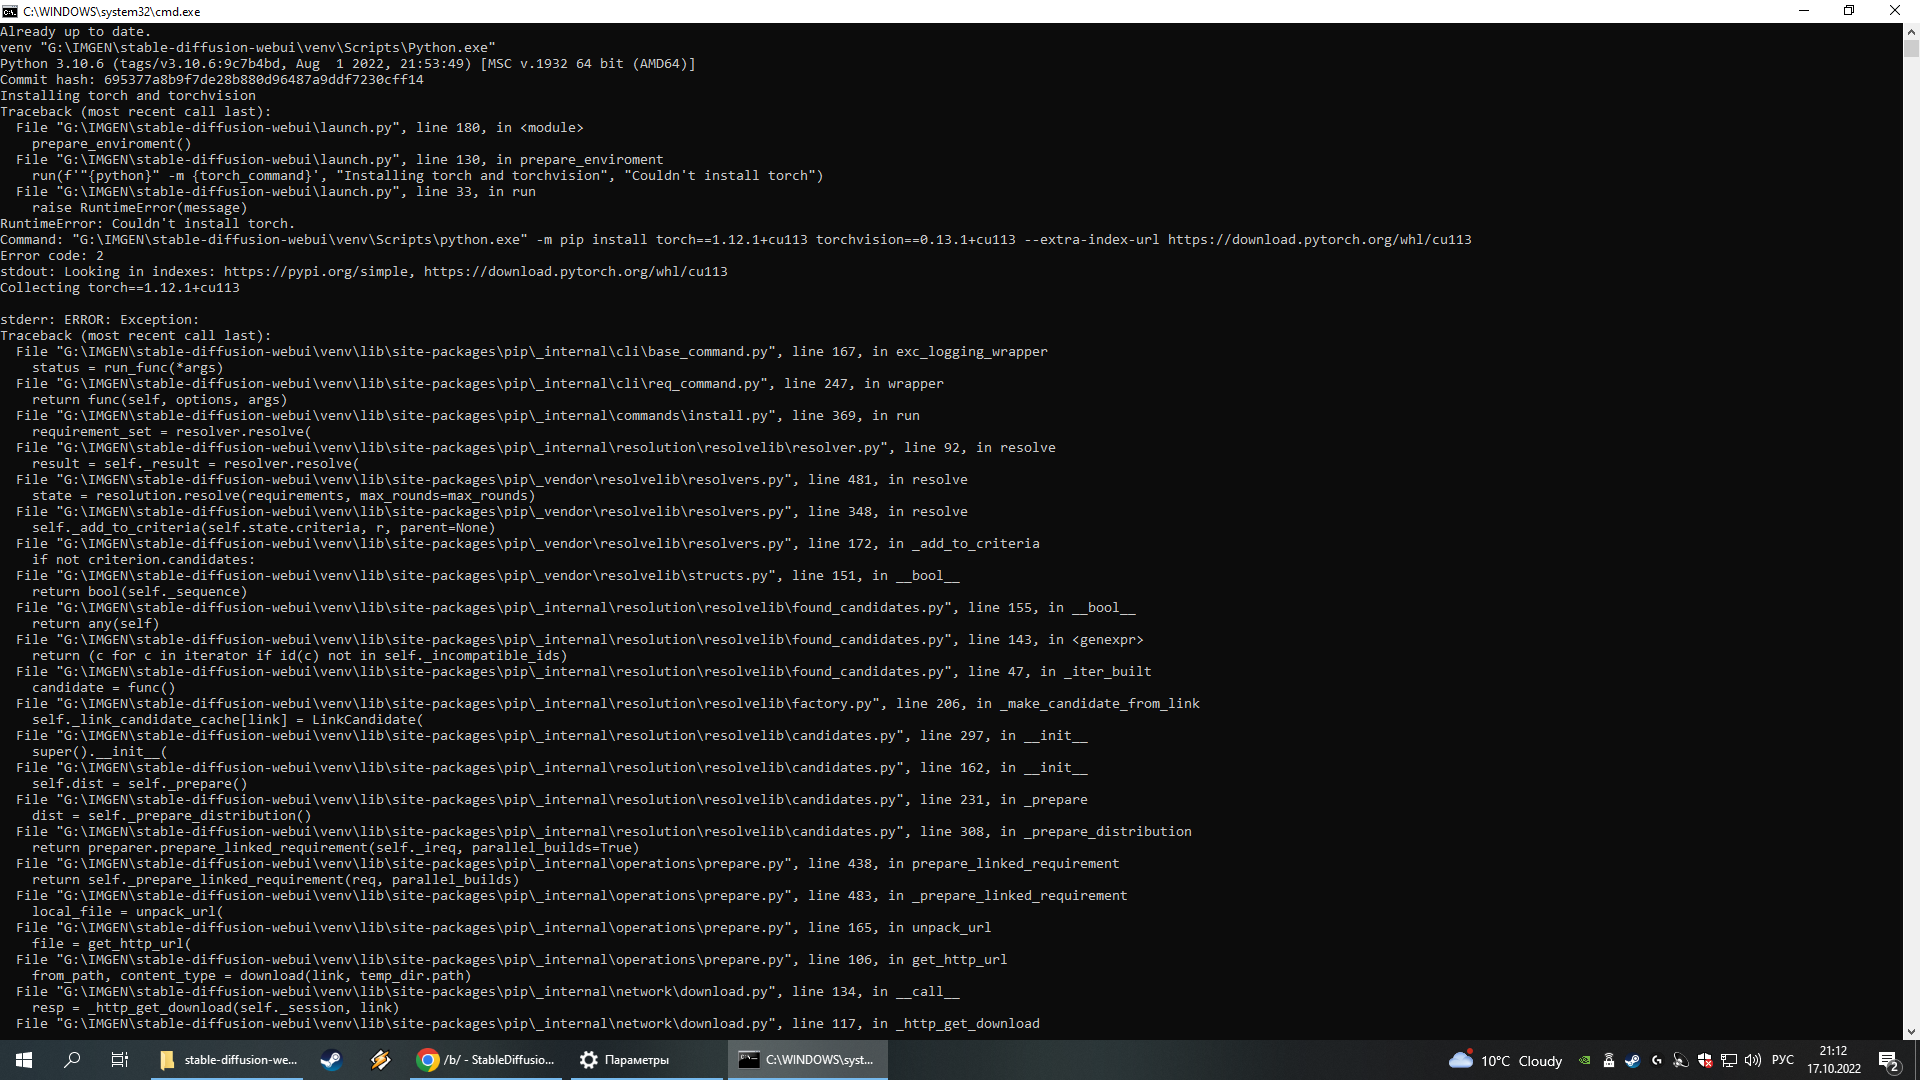Image resolution: width=1920 pixels, height=1080 pixels.
Task: Click the cmd.exe taskbar button
Action: (x=806, y=1060)
